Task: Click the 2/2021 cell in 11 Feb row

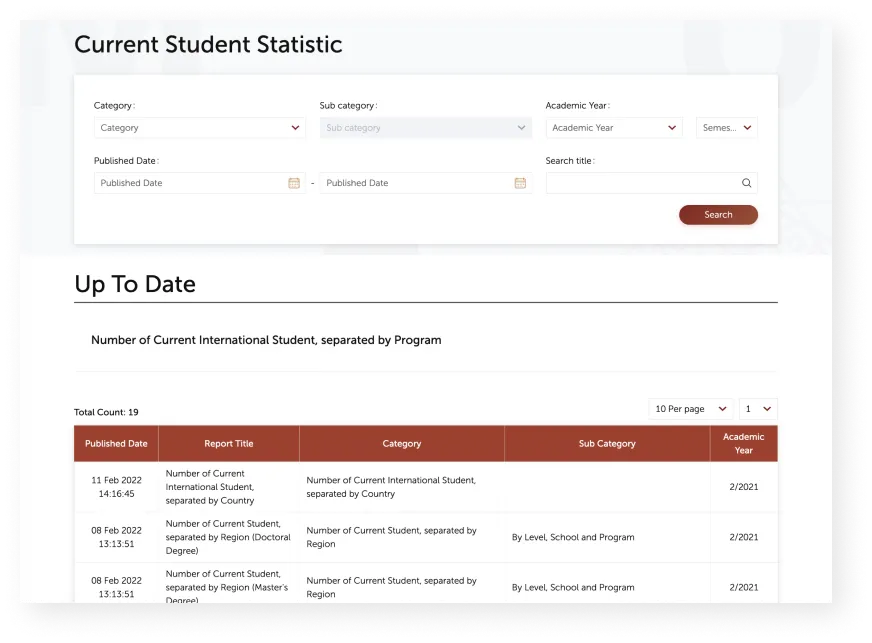Action: [x=744, y=487]
